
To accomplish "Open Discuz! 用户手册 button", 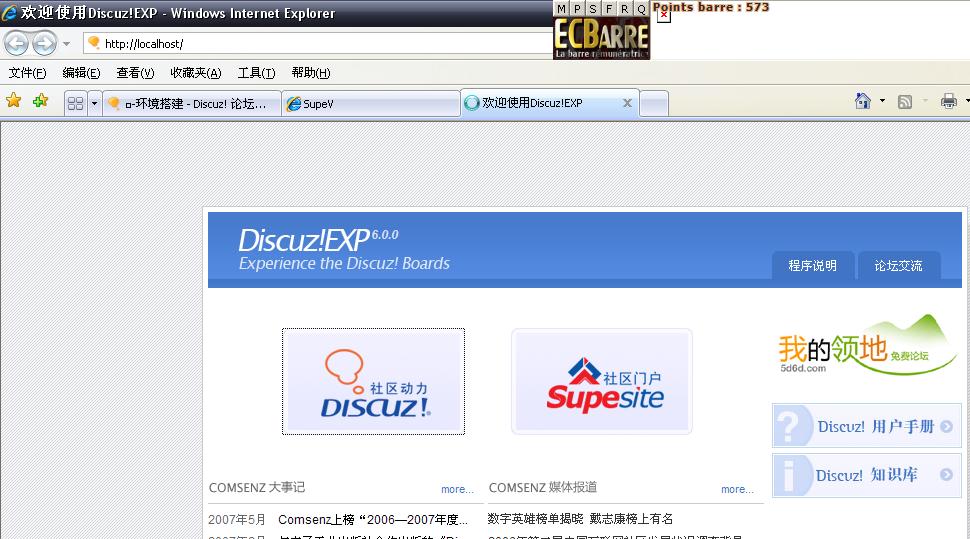I will point(867,426).
